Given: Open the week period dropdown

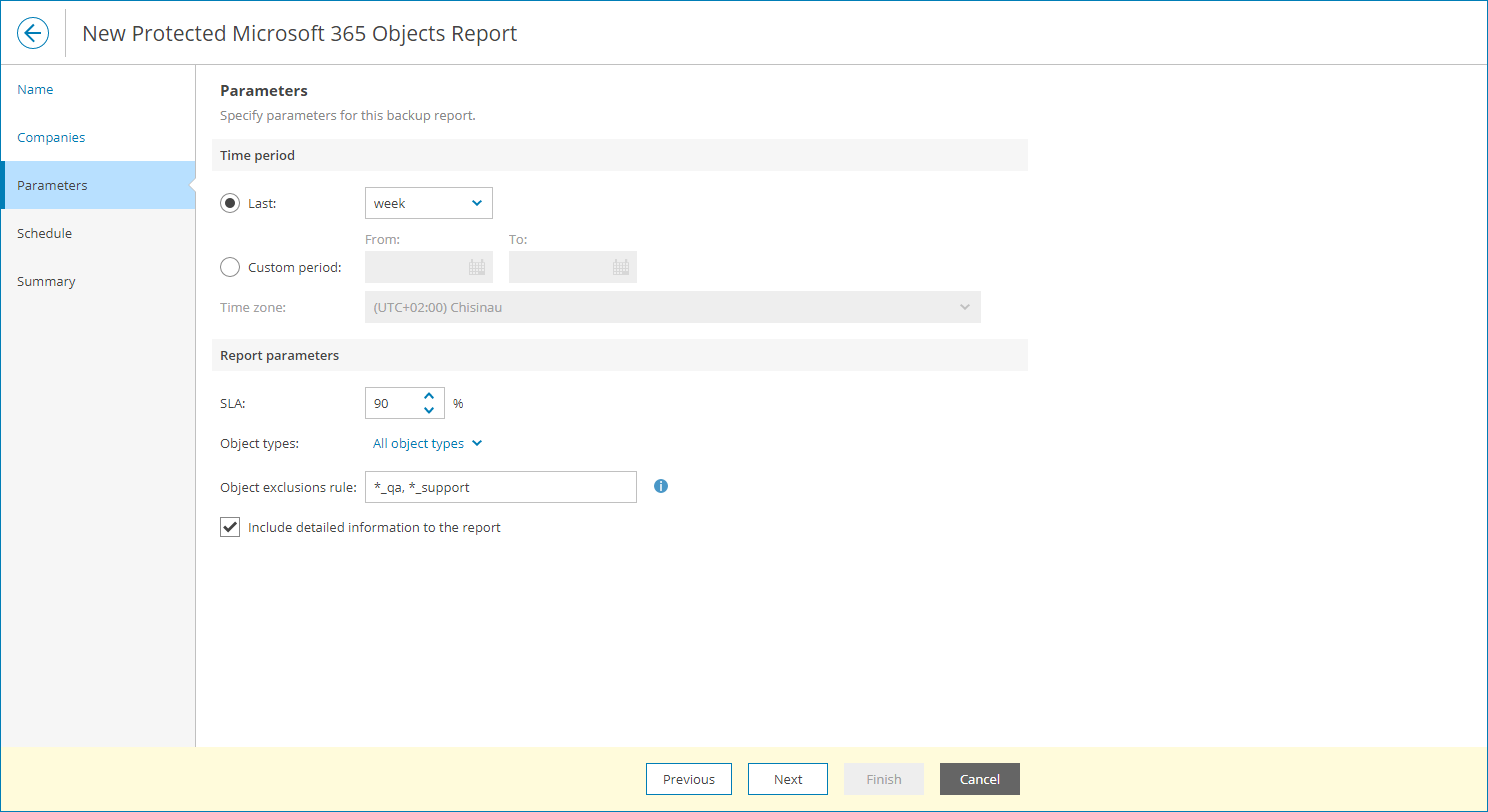Looking at the screenshot, I should pyautogui.click(x=429, y=203).
